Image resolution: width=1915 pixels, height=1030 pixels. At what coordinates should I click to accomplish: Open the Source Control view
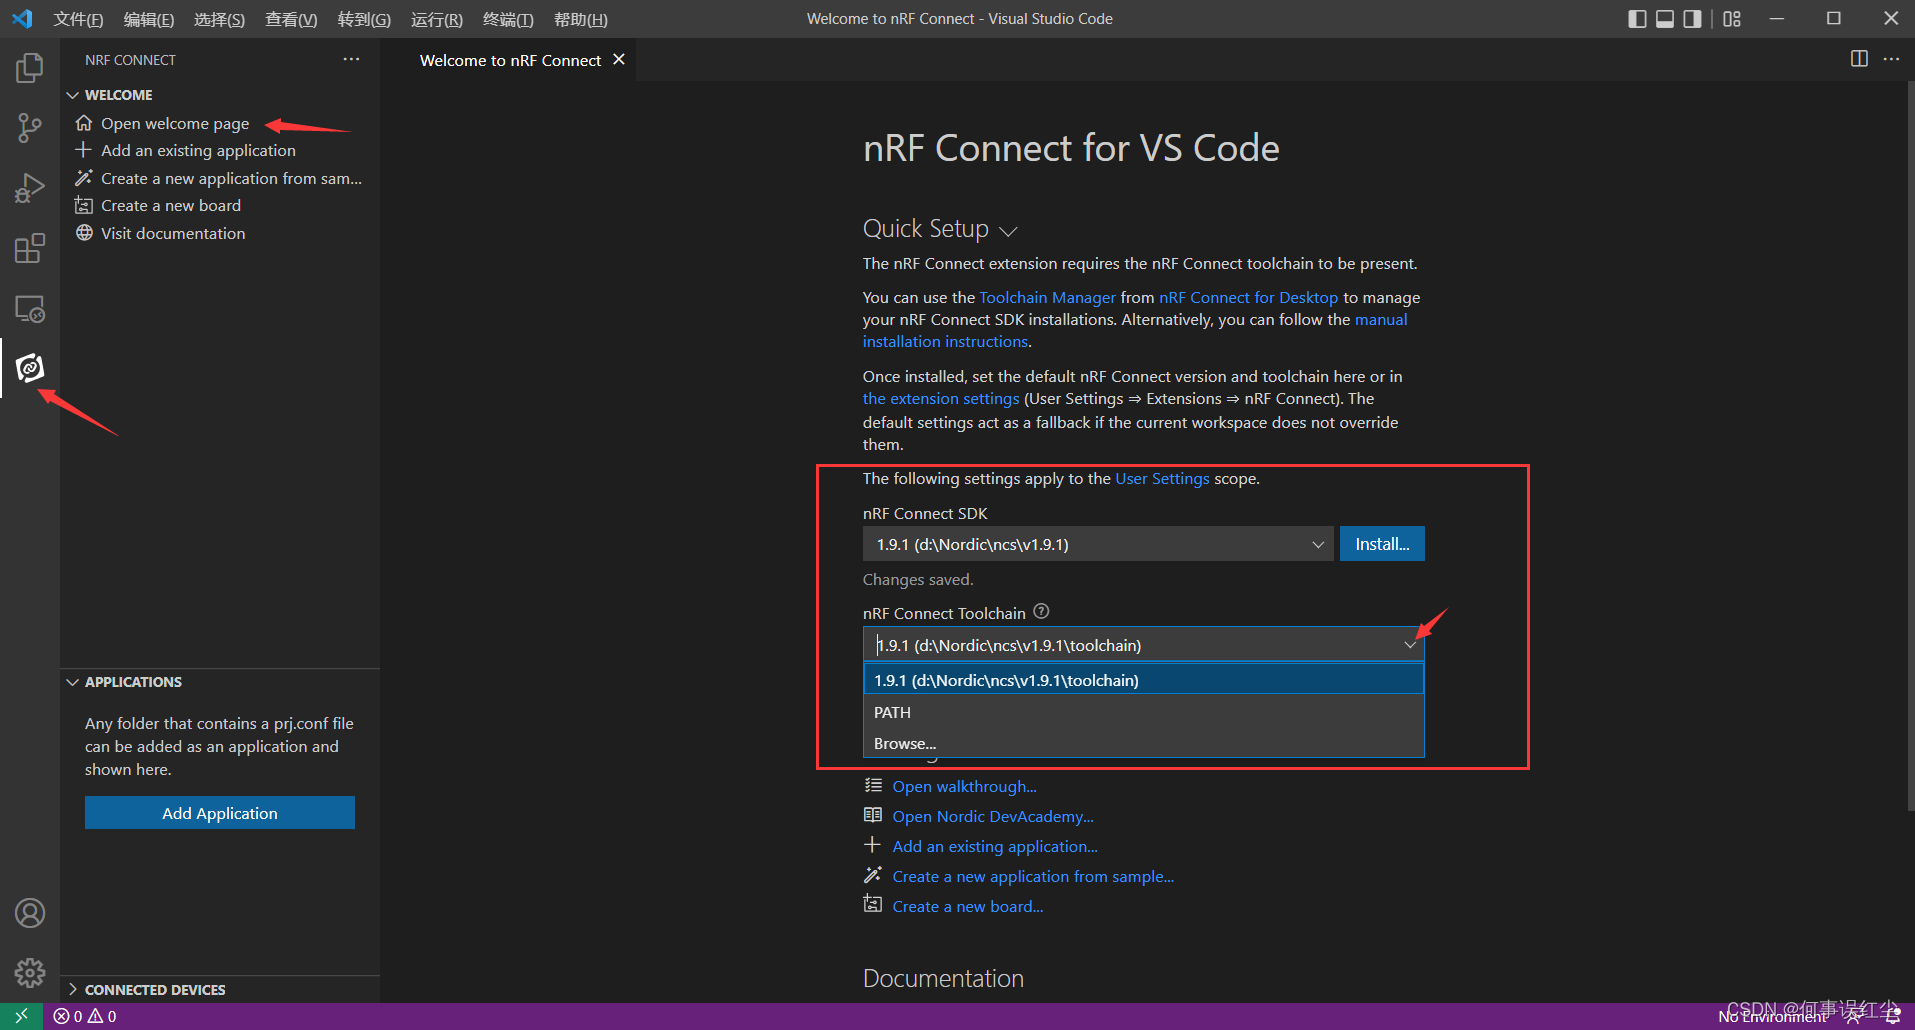30,128
